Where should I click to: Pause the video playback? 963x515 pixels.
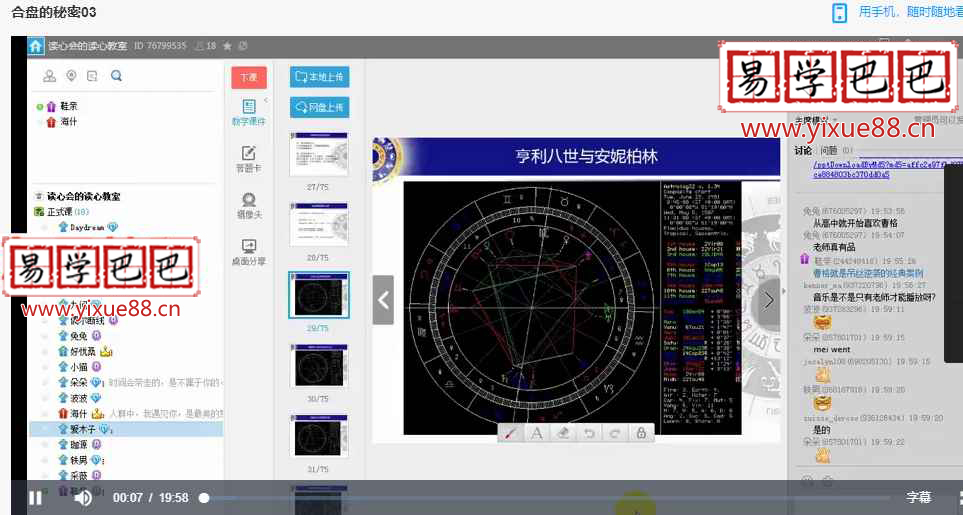[35, 497]
